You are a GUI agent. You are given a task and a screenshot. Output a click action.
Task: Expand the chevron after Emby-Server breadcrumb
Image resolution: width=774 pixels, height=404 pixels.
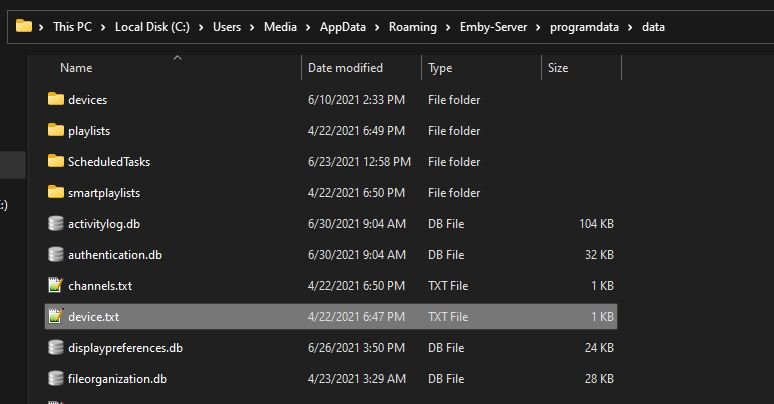coord(540,27)
